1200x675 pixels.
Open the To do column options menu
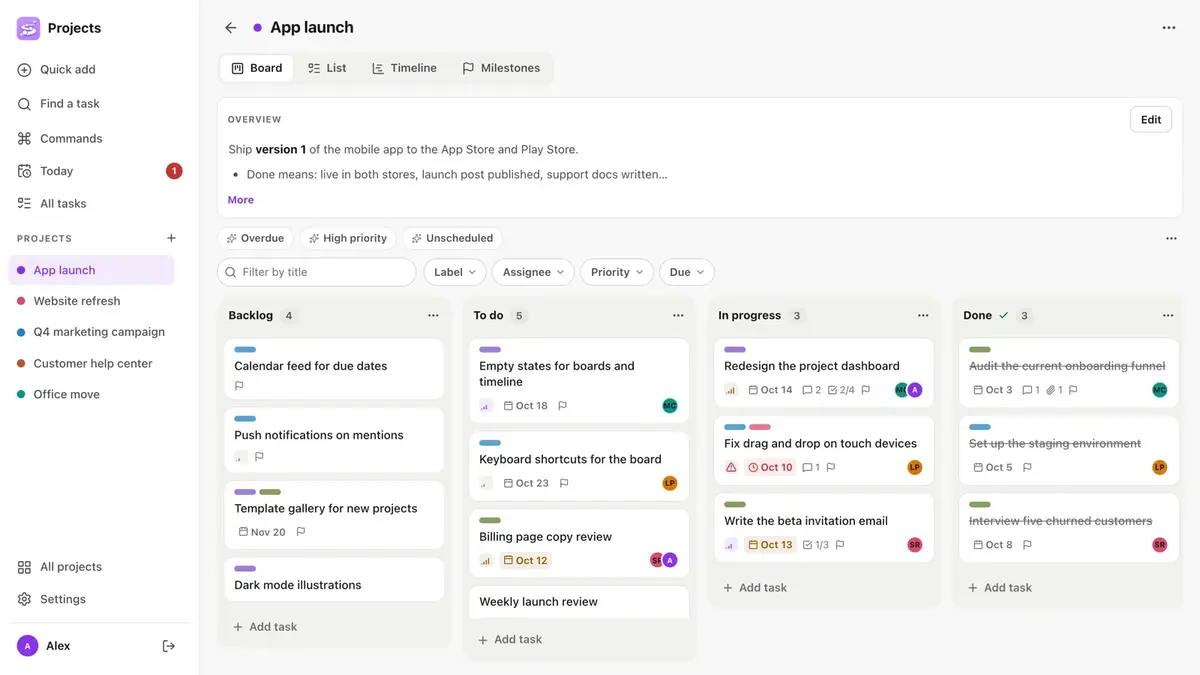678,315
